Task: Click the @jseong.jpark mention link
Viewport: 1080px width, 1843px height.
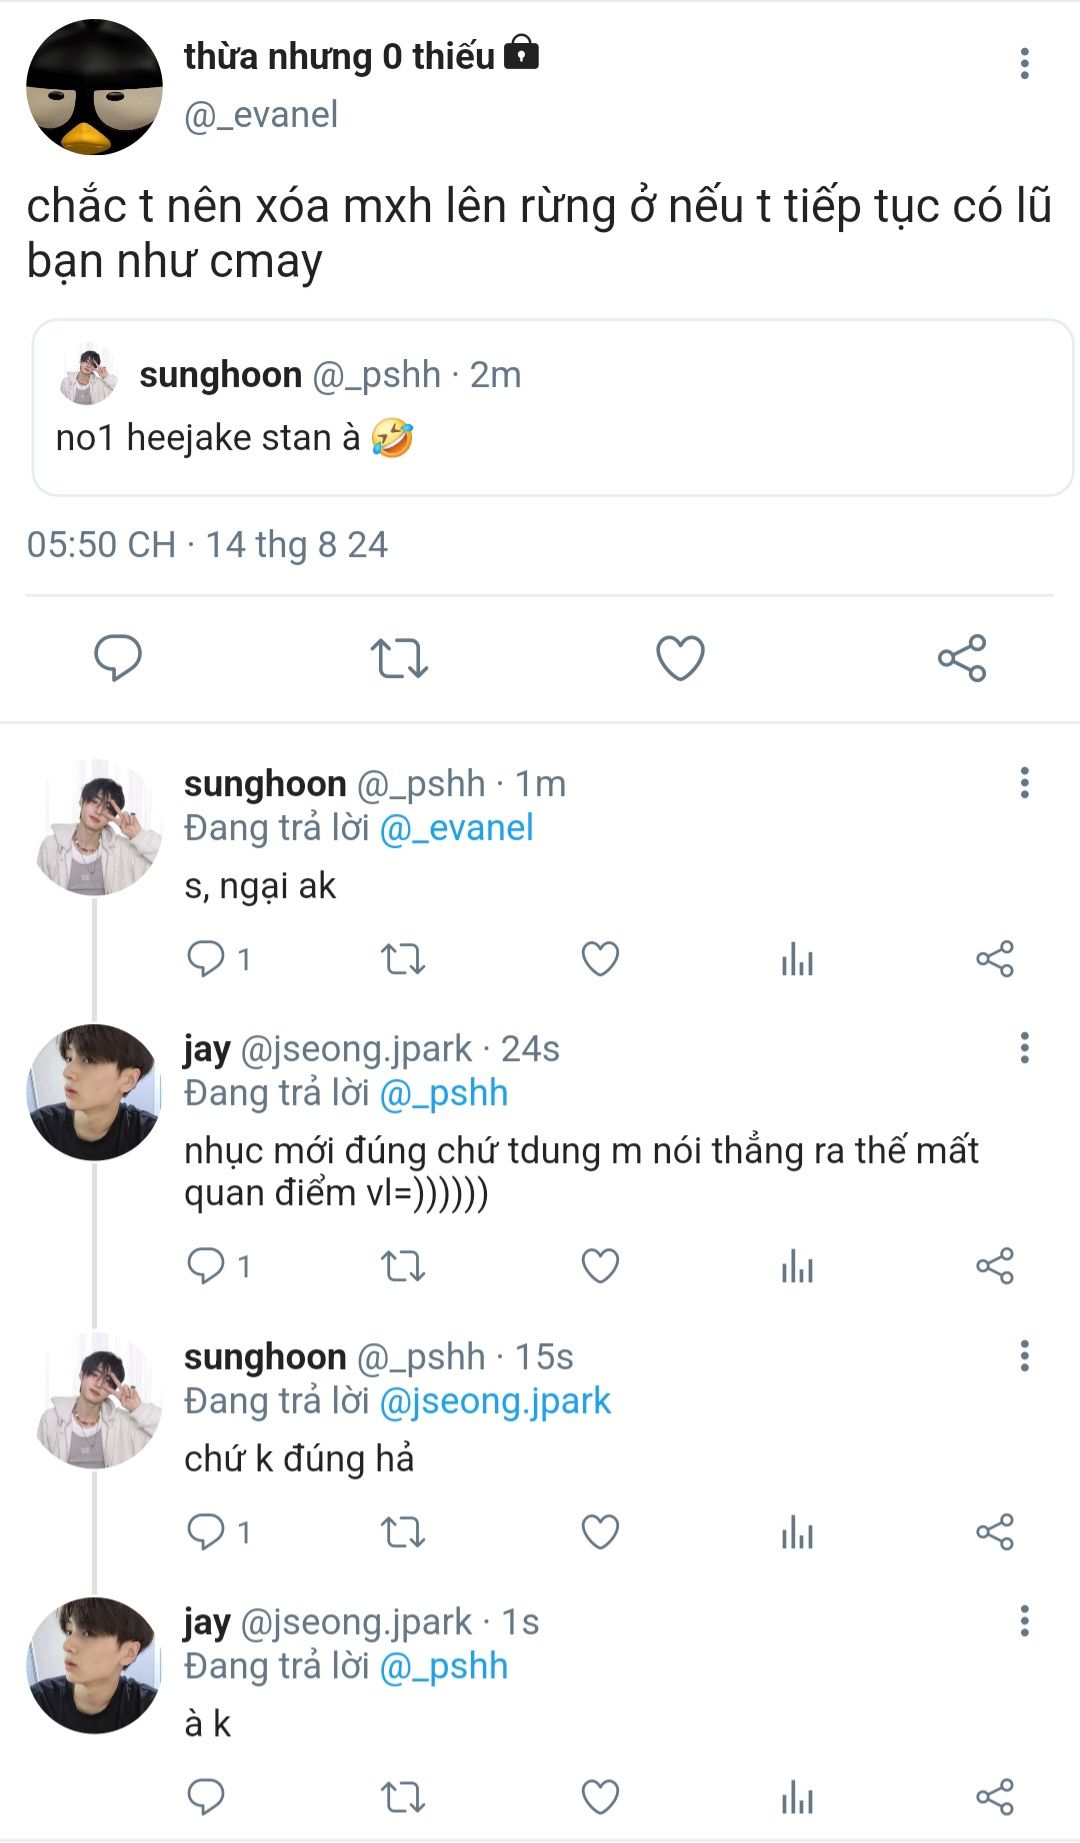Action: 496,1401
